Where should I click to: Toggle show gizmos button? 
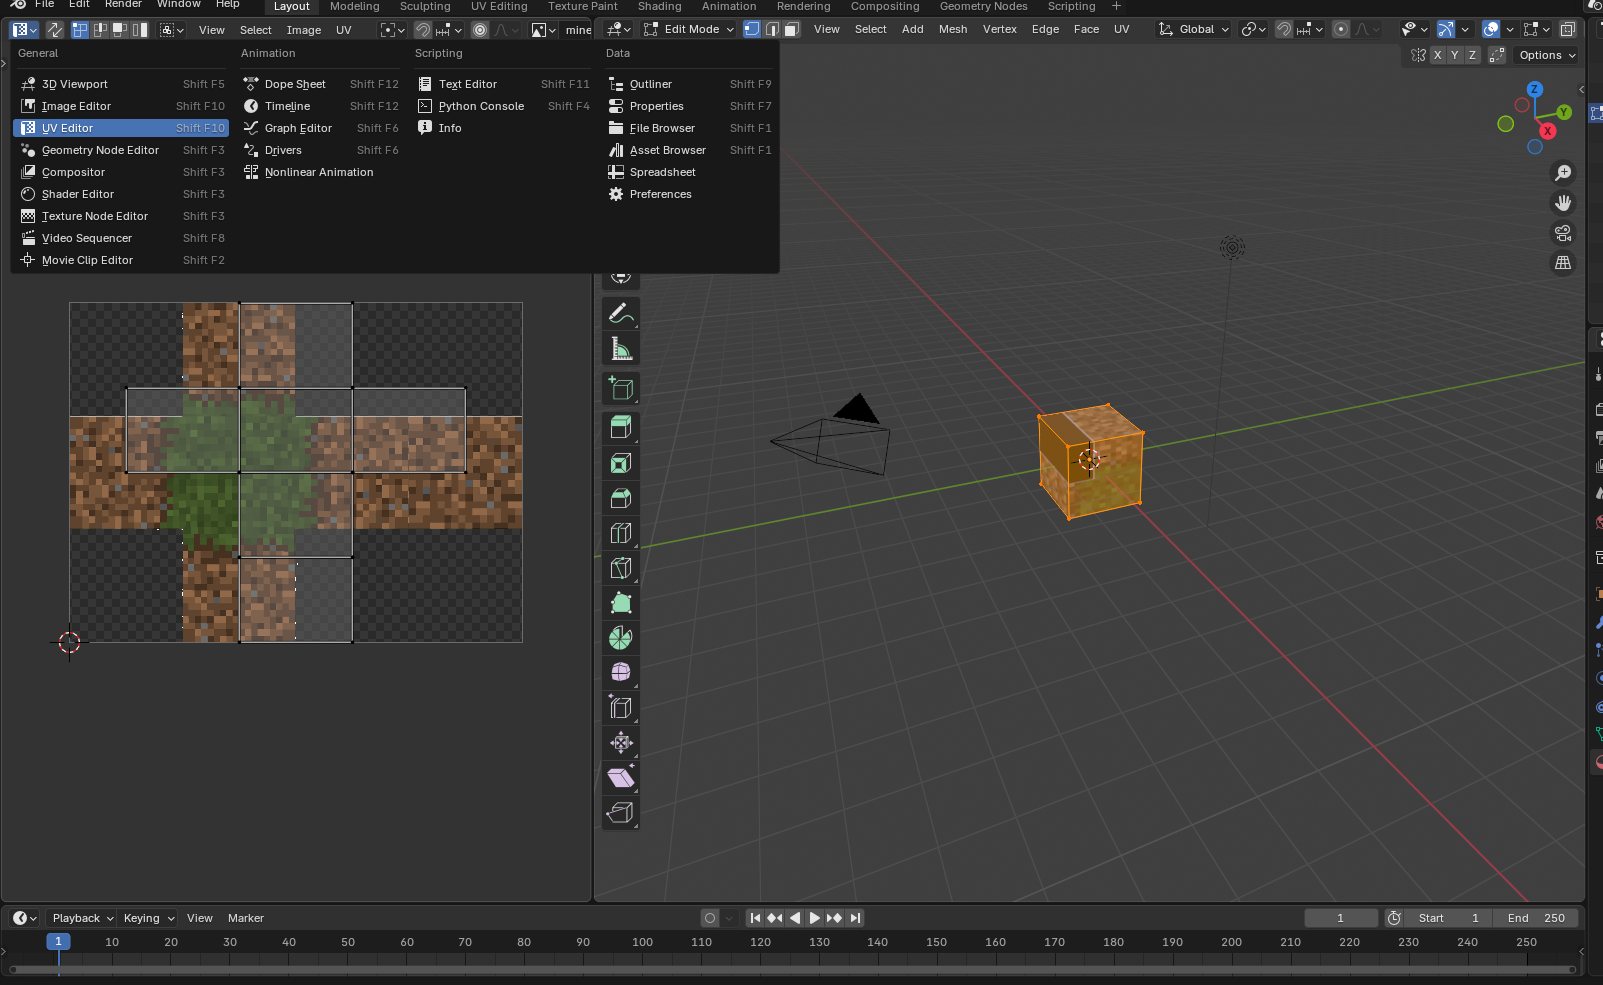point(1446,29)
